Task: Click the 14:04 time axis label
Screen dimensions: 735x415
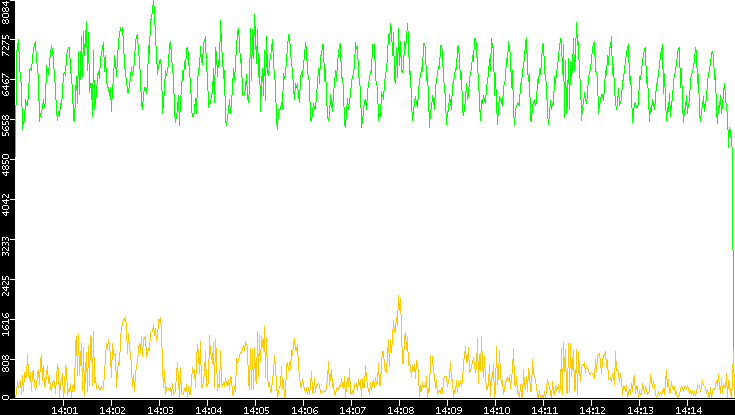Action: (208, 411)
